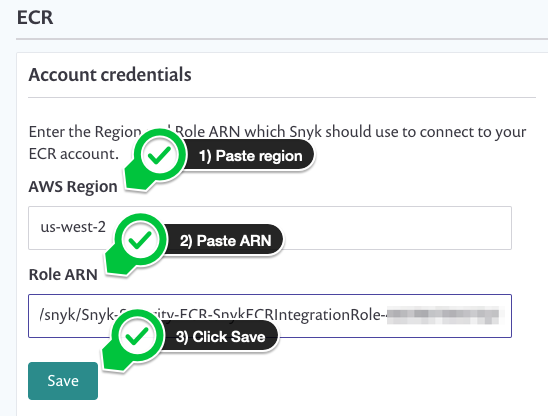The width and height of the screenshot is (548, 416).
Task: Click the '1) Paste region' callout label
Action: point(250,156)
